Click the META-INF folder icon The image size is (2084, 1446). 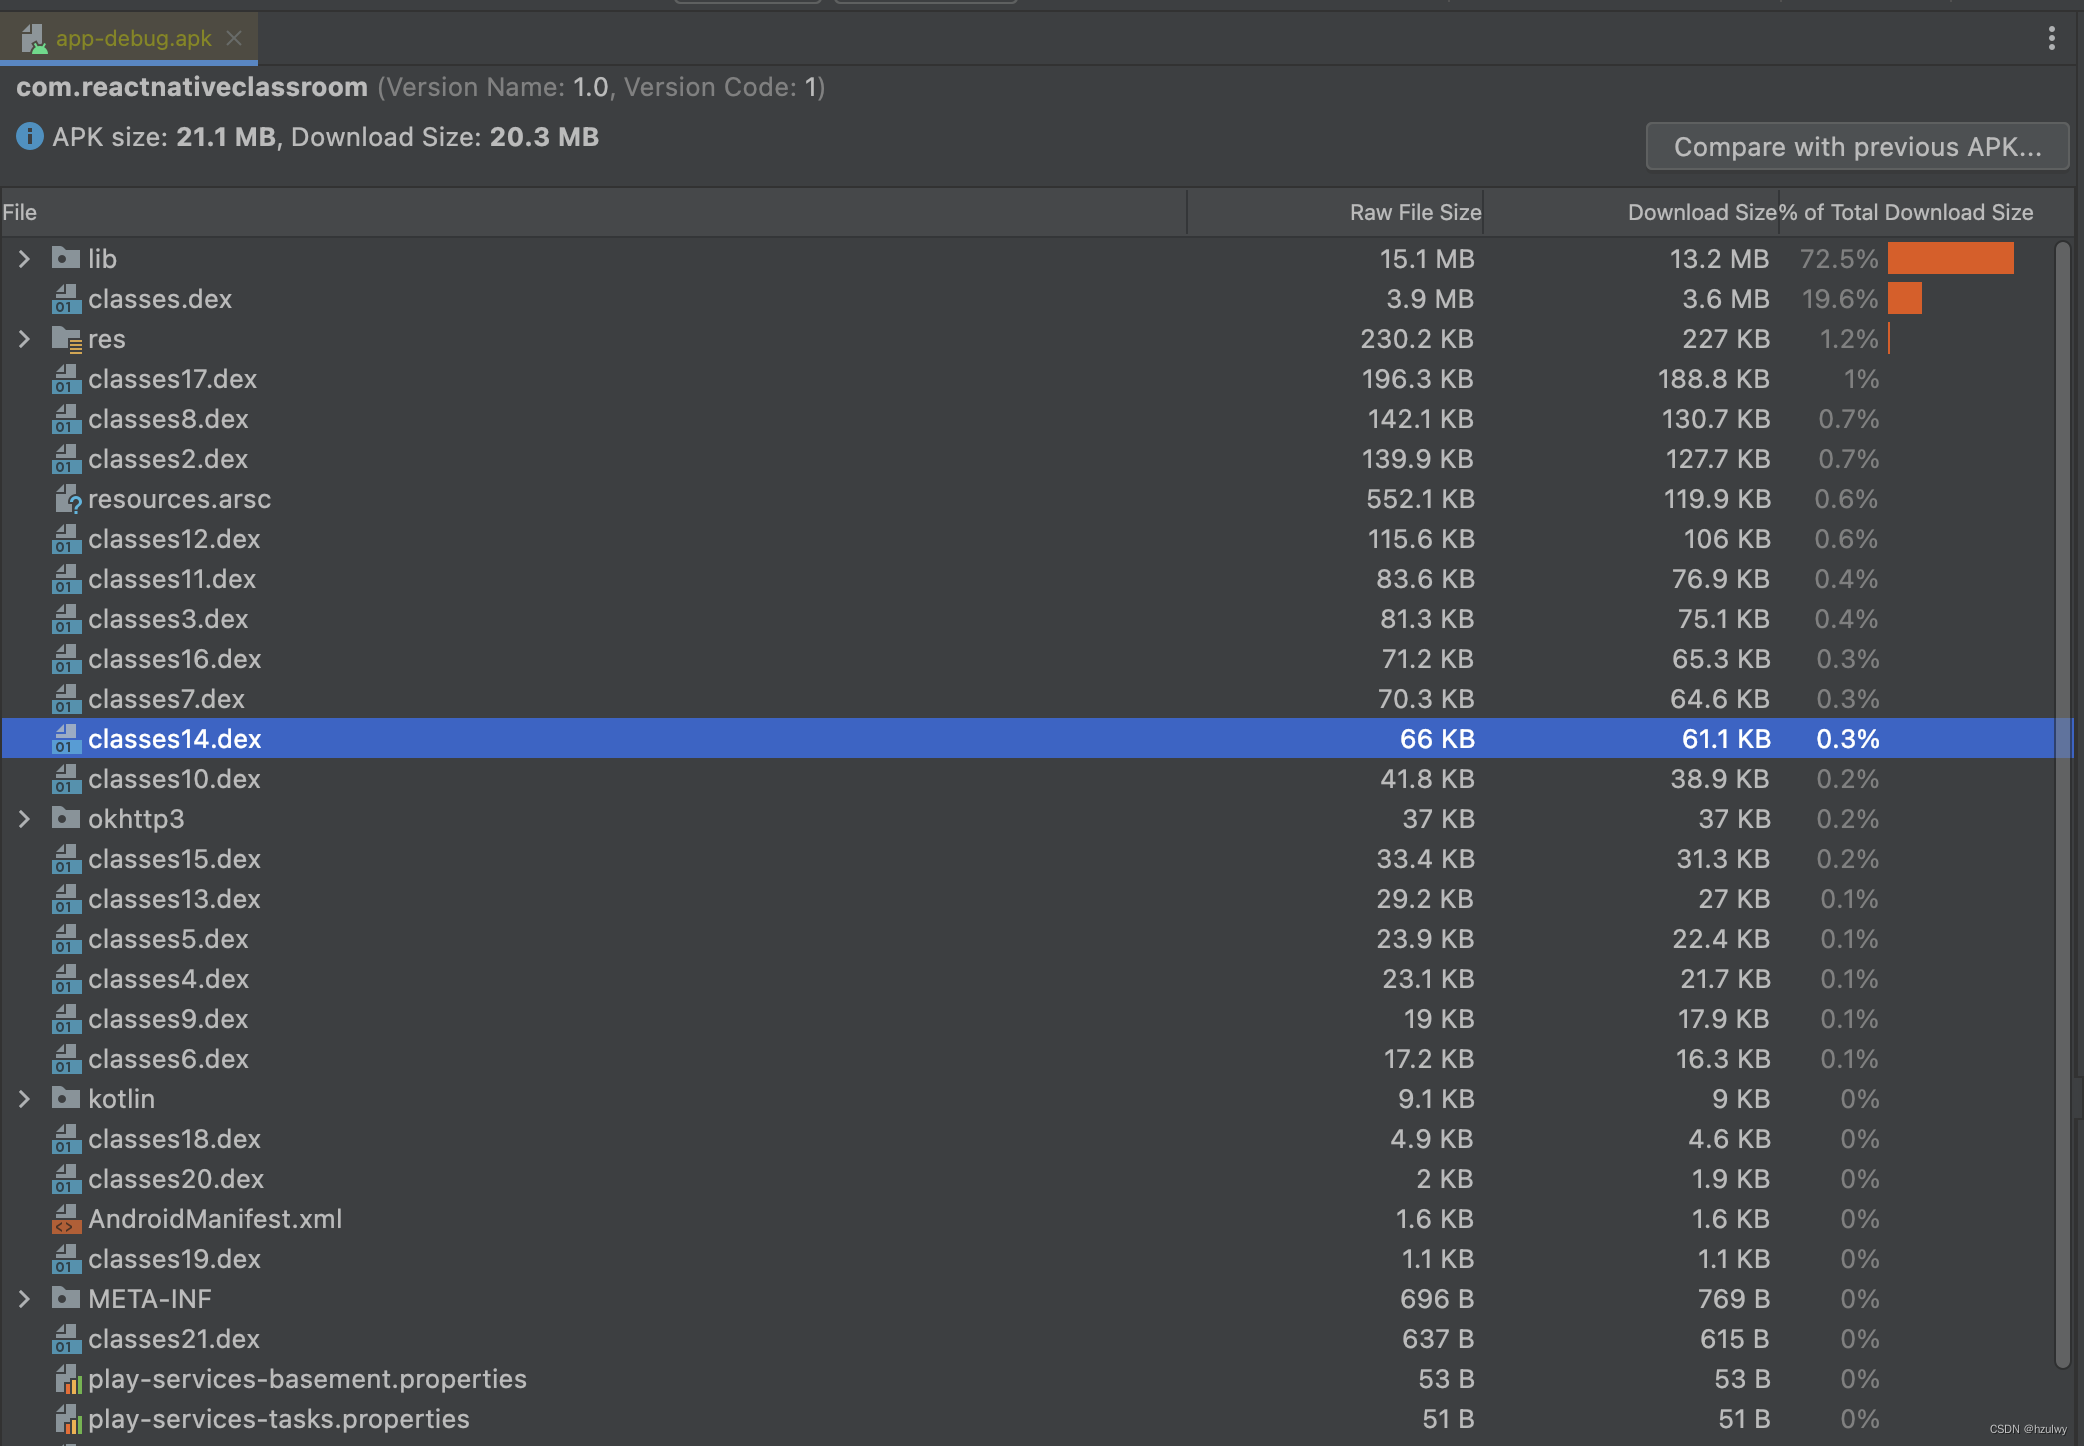[66, 1298]
